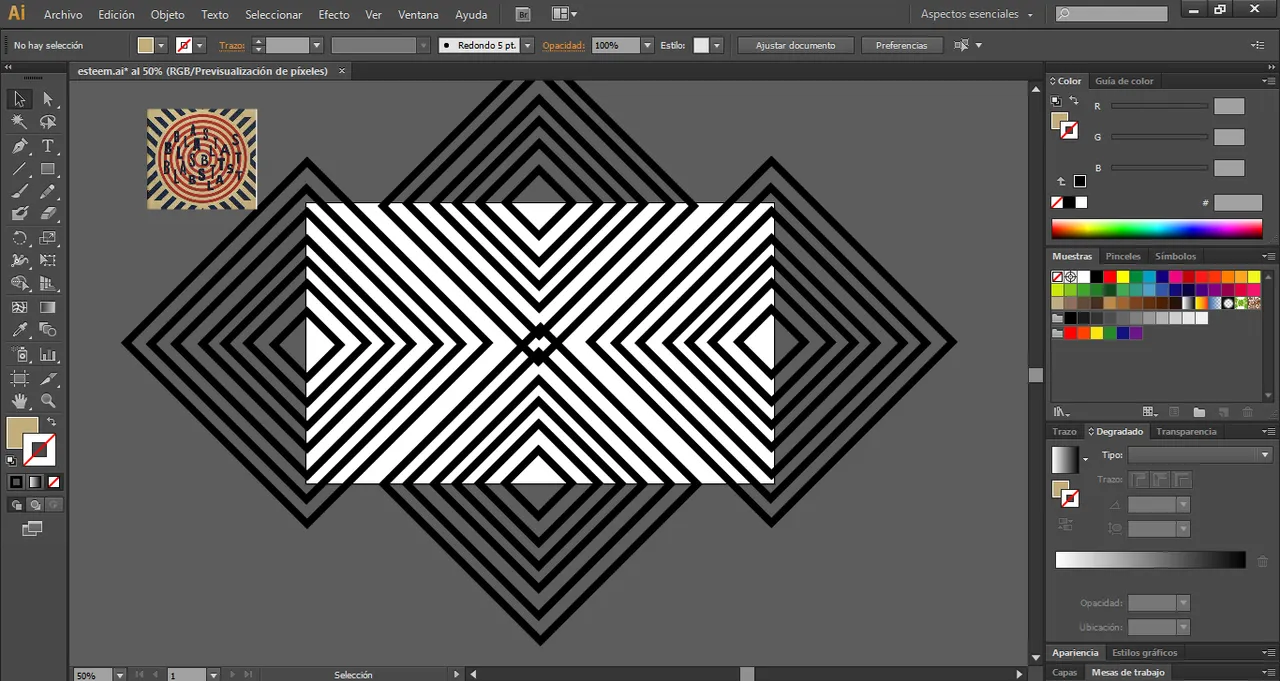1280x681 pixels.
Task: Open stroke color dropdown in control bar
Action: coord(200,45)
